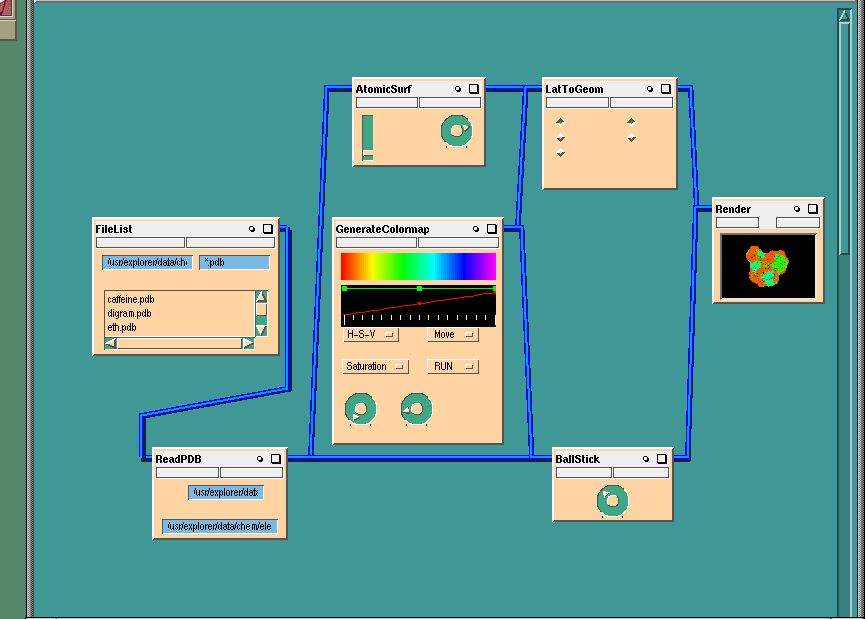
Task: Click the right dial in GenerateColormap
Action: pos(416,408)
